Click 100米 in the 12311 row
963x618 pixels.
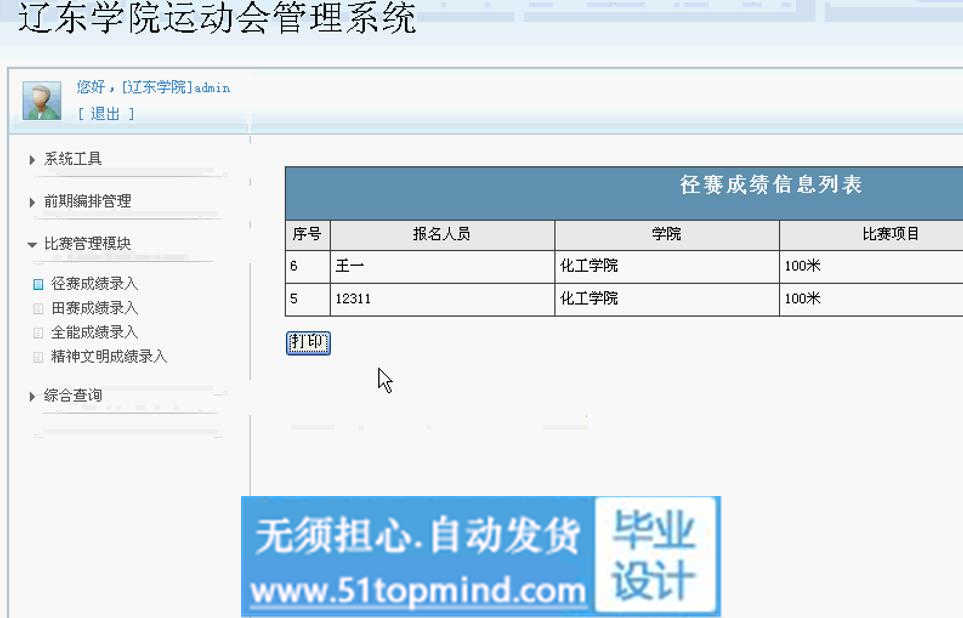802,299
